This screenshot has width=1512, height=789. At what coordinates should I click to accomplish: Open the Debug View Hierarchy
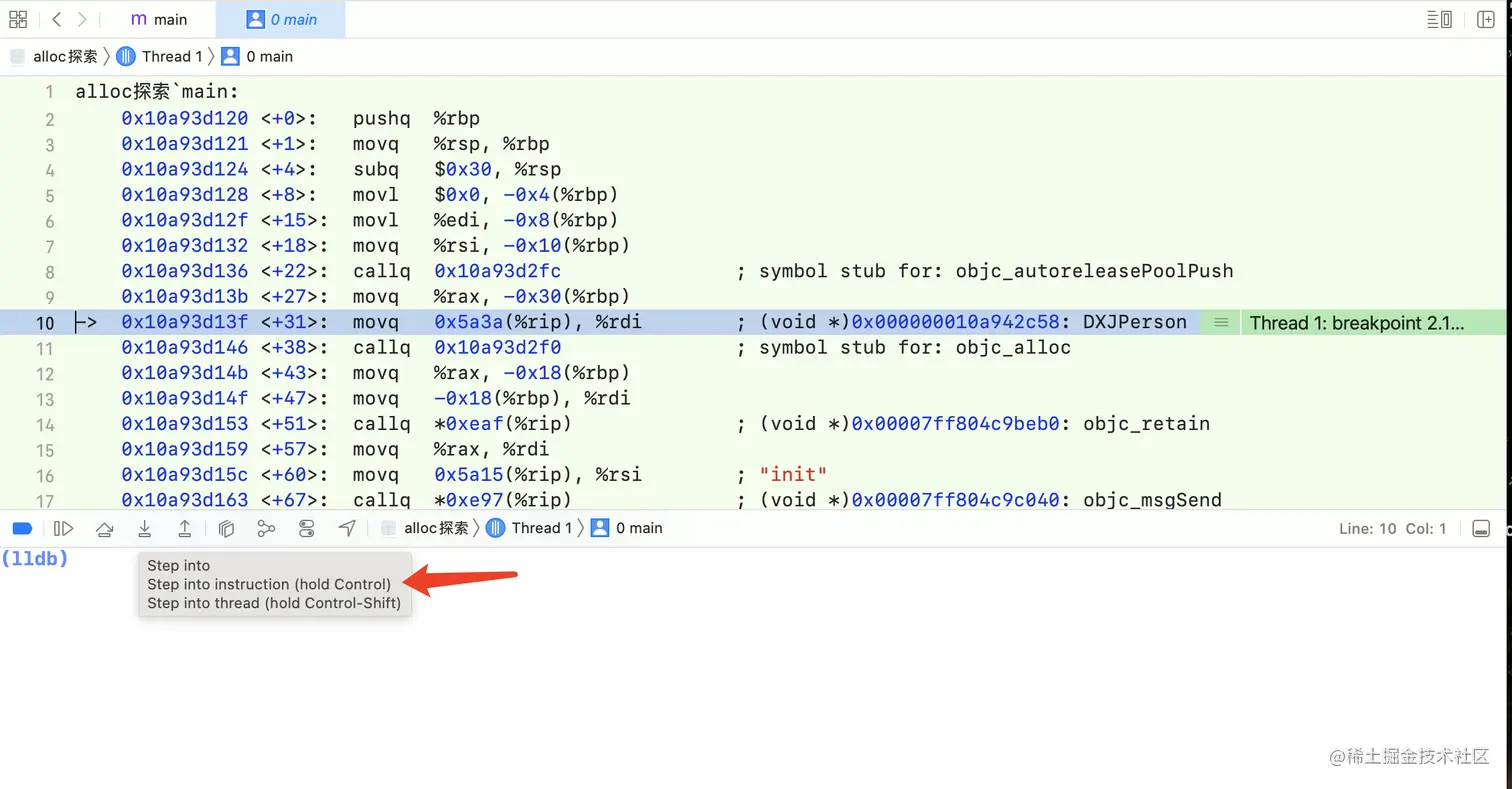tap(226, 528)
